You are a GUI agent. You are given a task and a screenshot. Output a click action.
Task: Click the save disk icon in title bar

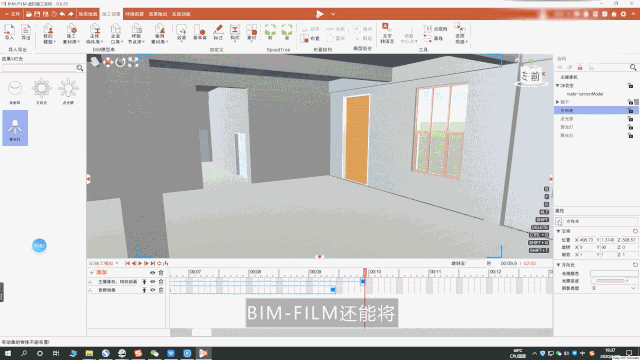pos(37,14)
